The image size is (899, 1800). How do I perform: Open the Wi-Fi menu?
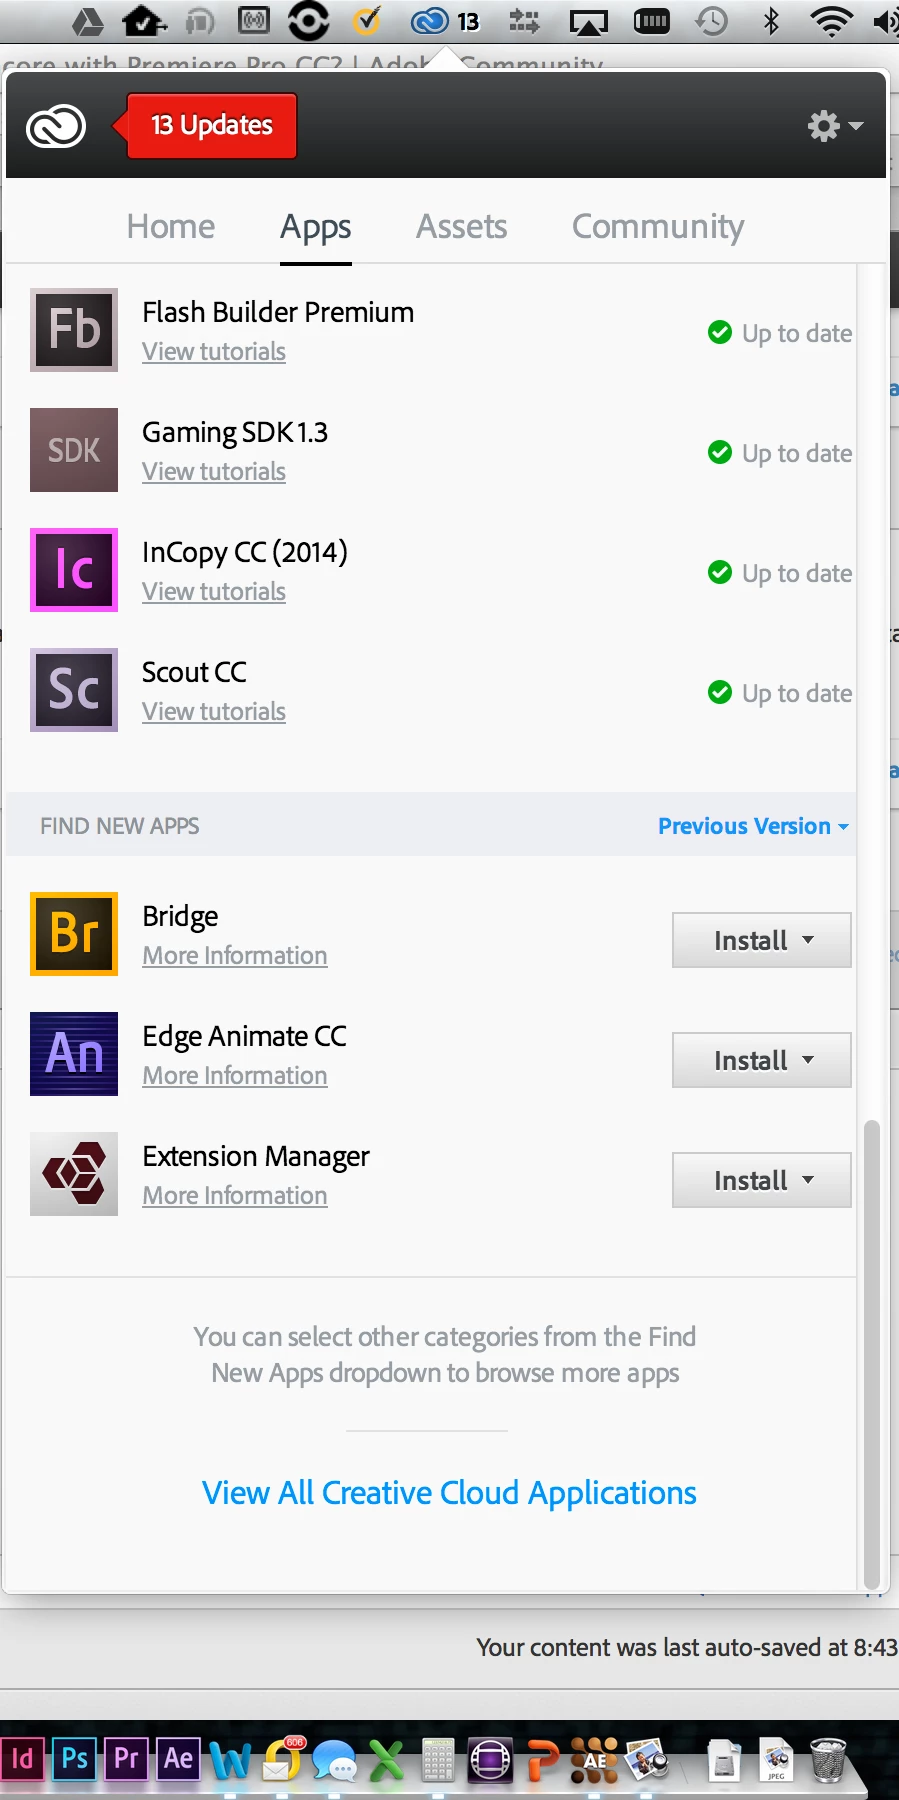(x=831, y=21)
